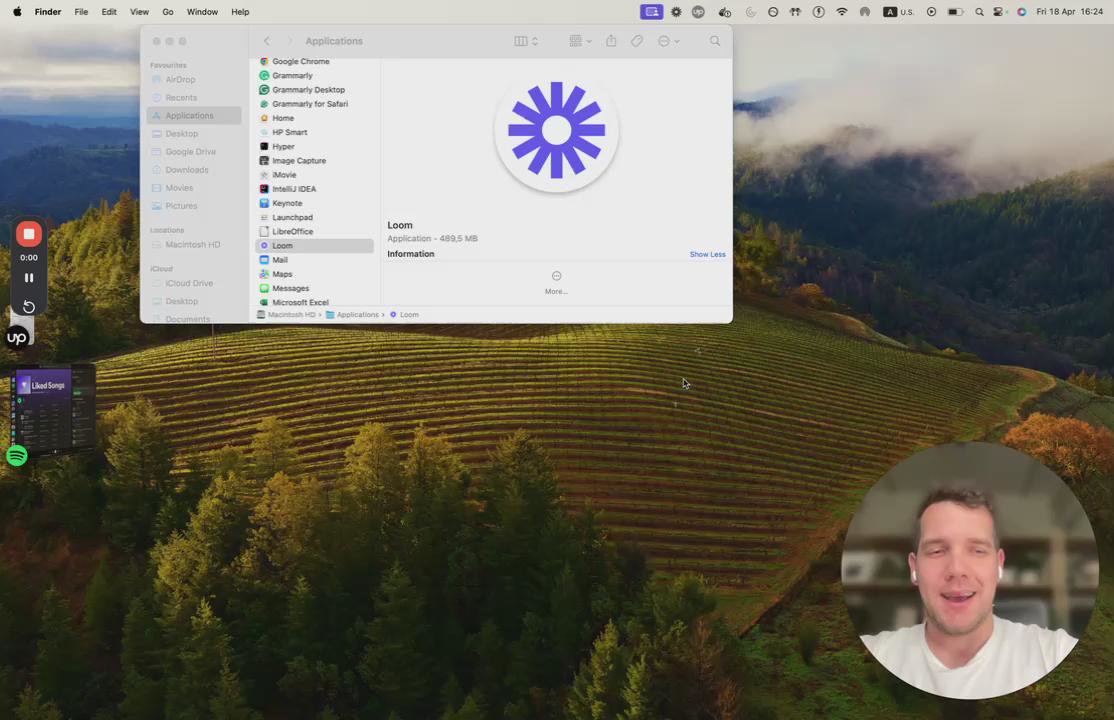The image size is (1114, 720).
Task: Open the Group By dropdown in Finder toolbar
Action: [580, 41]
